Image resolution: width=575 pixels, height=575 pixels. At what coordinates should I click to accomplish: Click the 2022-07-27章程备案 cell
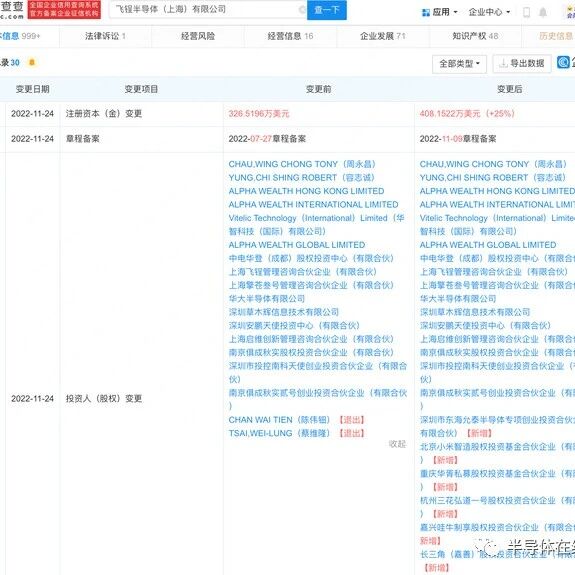[x=267, y=139]
